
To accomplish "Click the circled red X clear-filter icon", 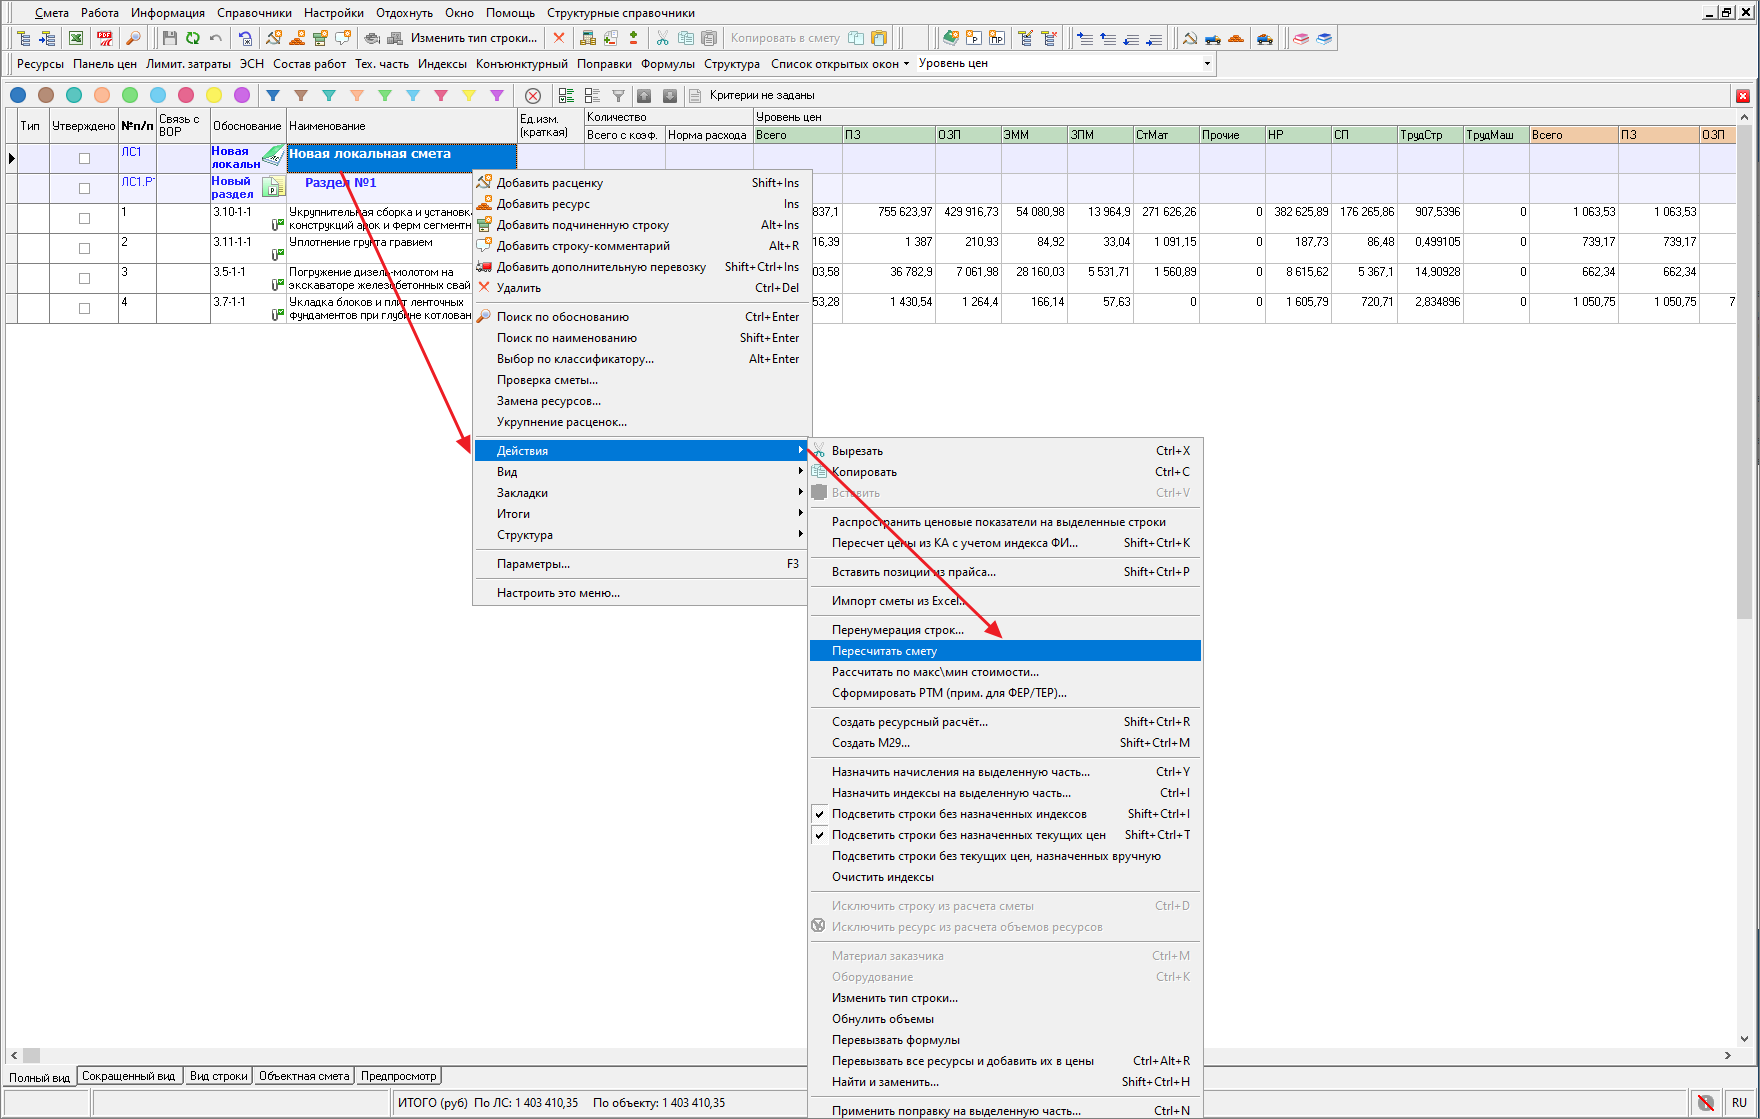I will (x=533, y=96).
